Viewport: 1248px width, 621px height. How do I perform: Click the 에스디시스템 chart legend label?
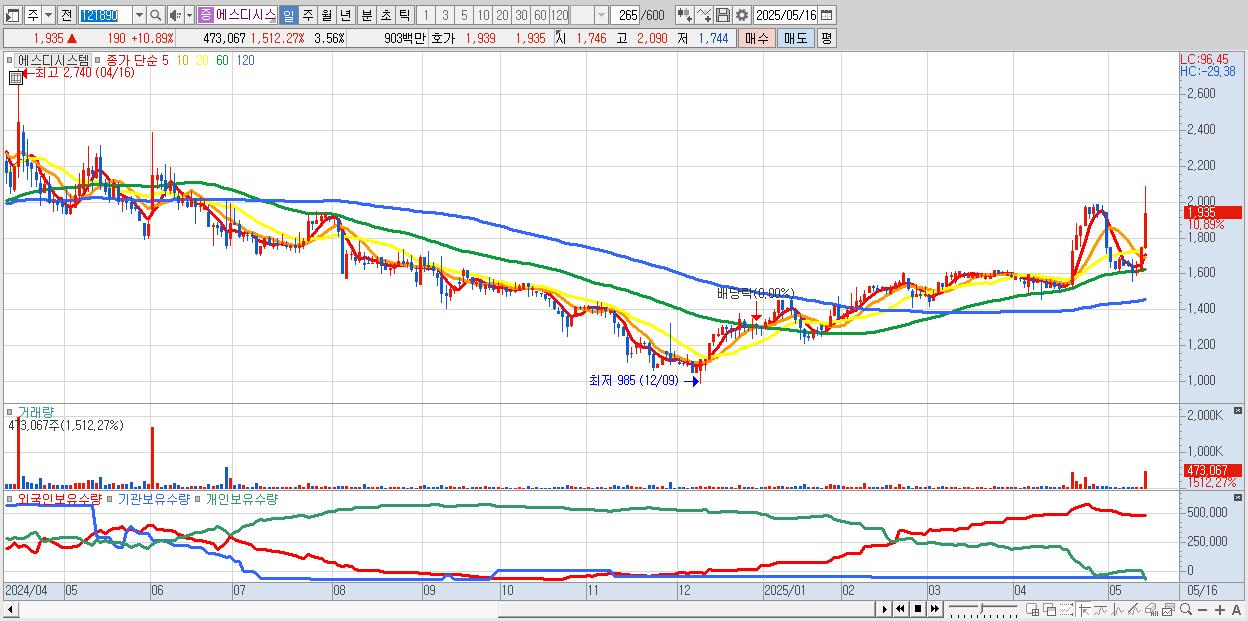54,61
